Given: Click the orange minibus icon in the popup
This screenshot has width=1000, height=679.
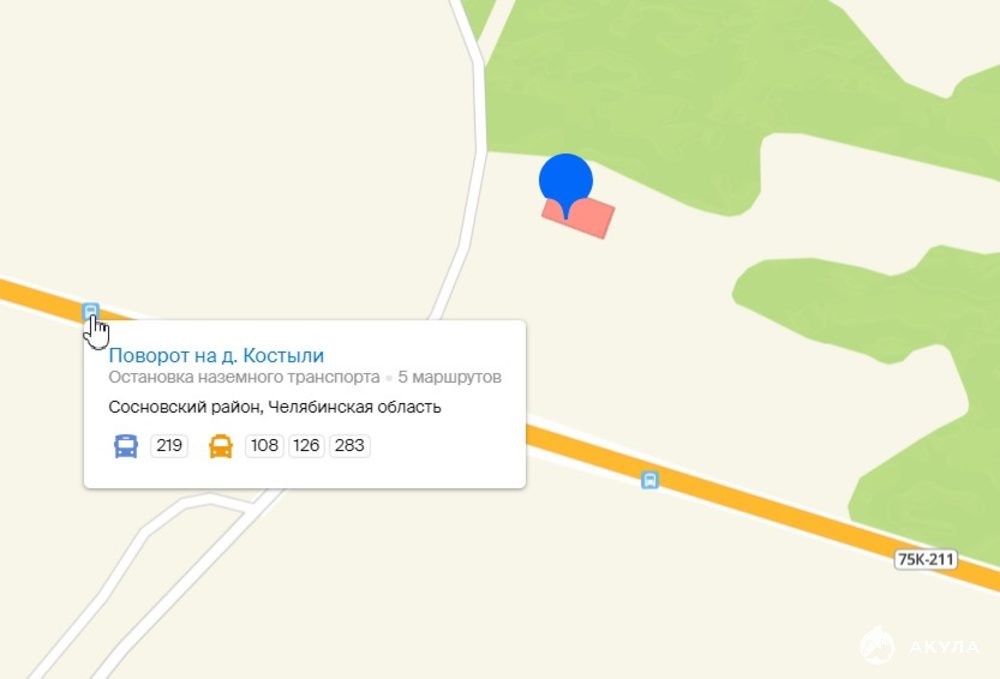Looking at the screenshot, I should [x=221, y=446].
